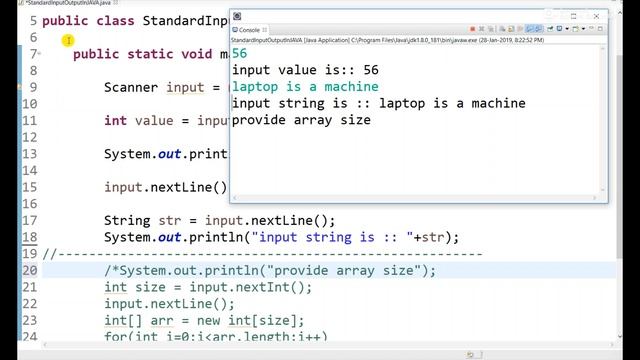Click line number 18 in the gutter
The height and width of the screenshot is (360, 640).
30,237
